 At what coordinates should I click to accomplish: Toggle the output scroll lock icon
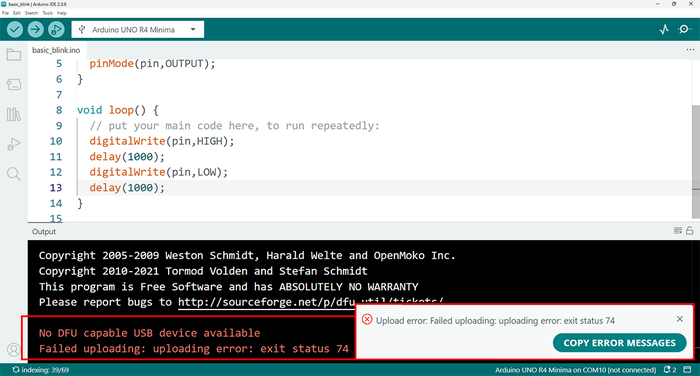point(690,230)
